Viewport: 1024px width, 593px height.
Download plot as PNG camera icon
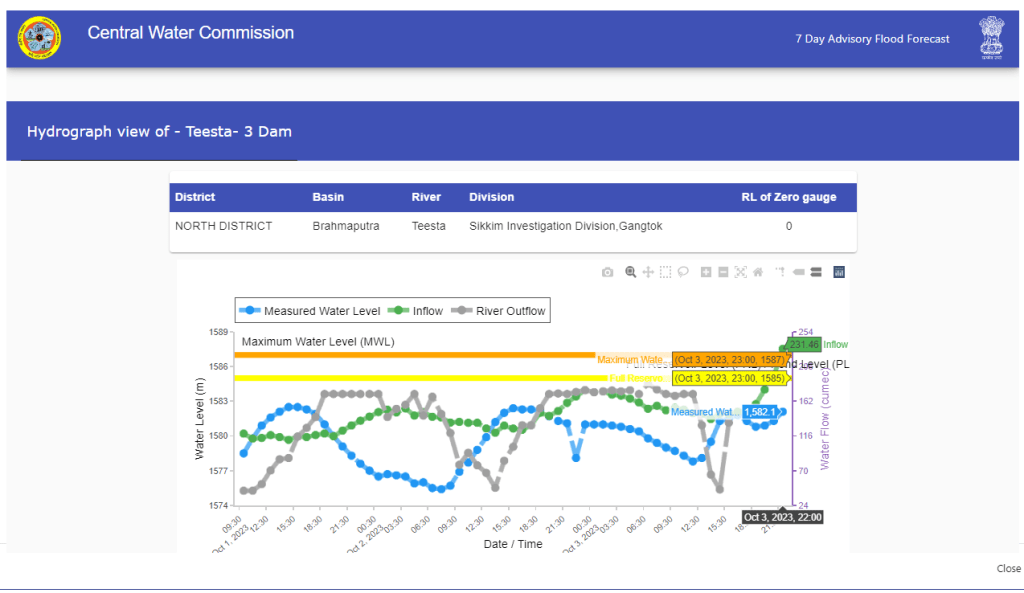pyautogui.click(x=607, y=272)
